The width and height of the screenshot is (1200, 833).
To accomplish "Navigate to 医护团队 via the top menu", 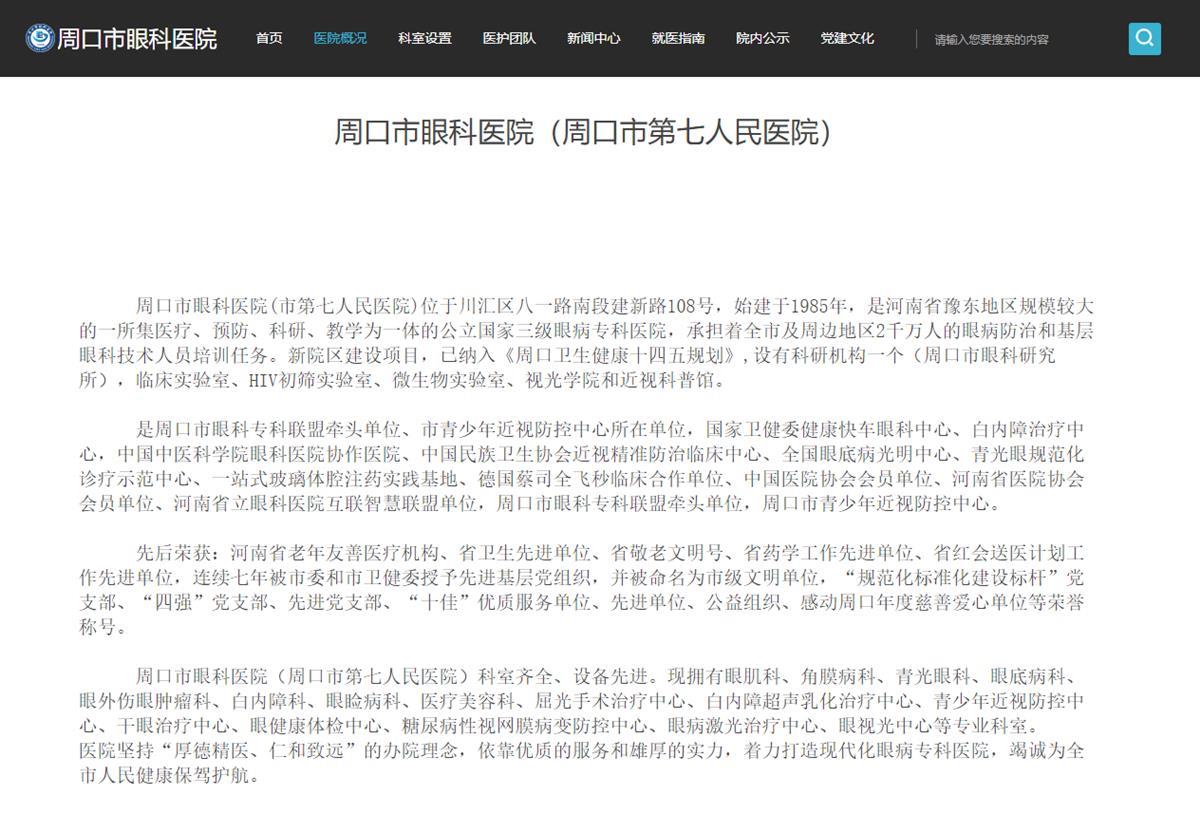I will [x=508, y=38].
